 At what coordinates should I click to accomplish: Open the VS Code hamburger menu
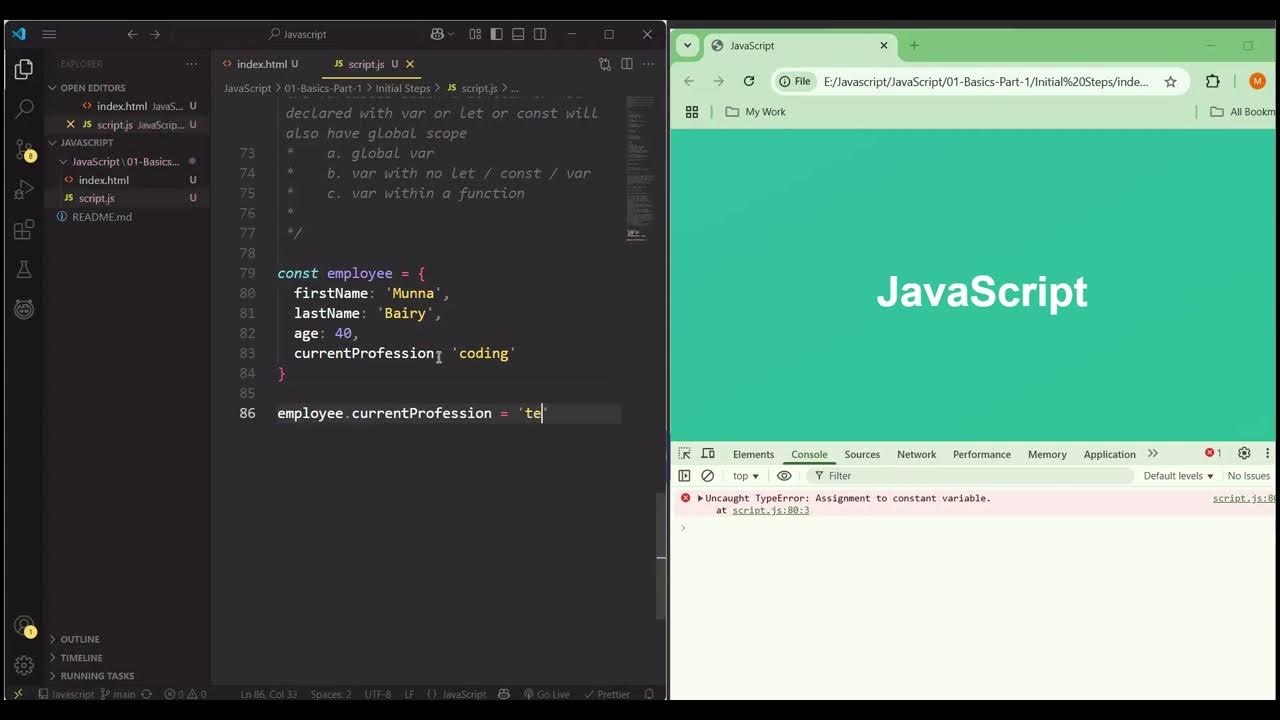(x=49, y=34)
